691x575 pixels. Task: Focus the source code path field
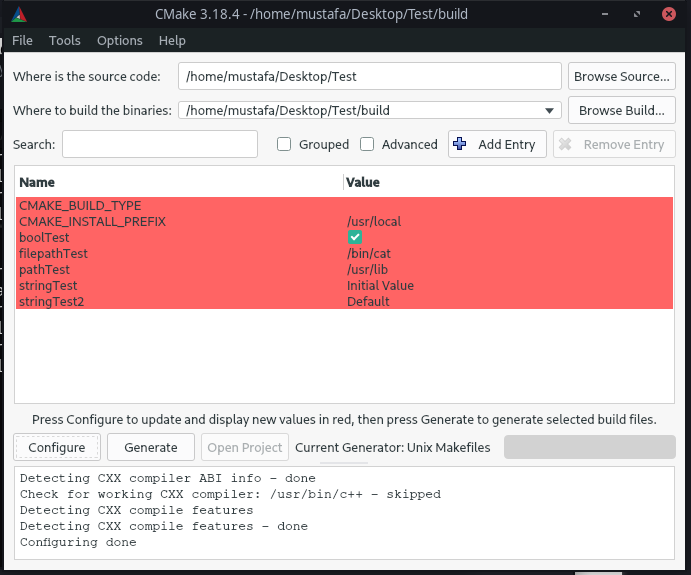(x=369, y=76)
